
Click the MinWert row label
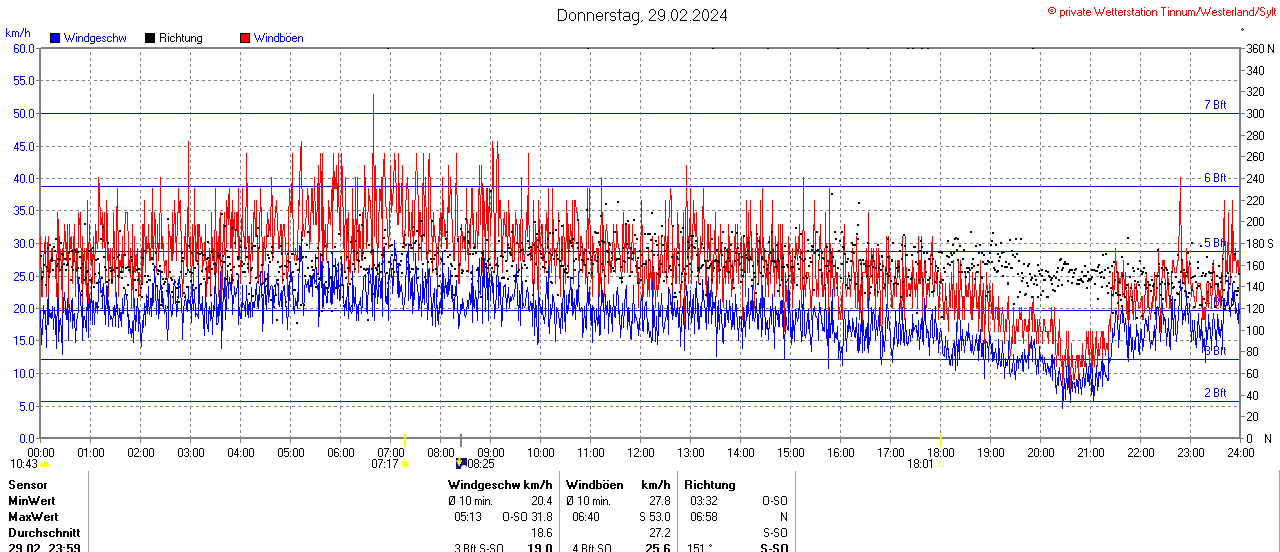[x=32, y=501]
